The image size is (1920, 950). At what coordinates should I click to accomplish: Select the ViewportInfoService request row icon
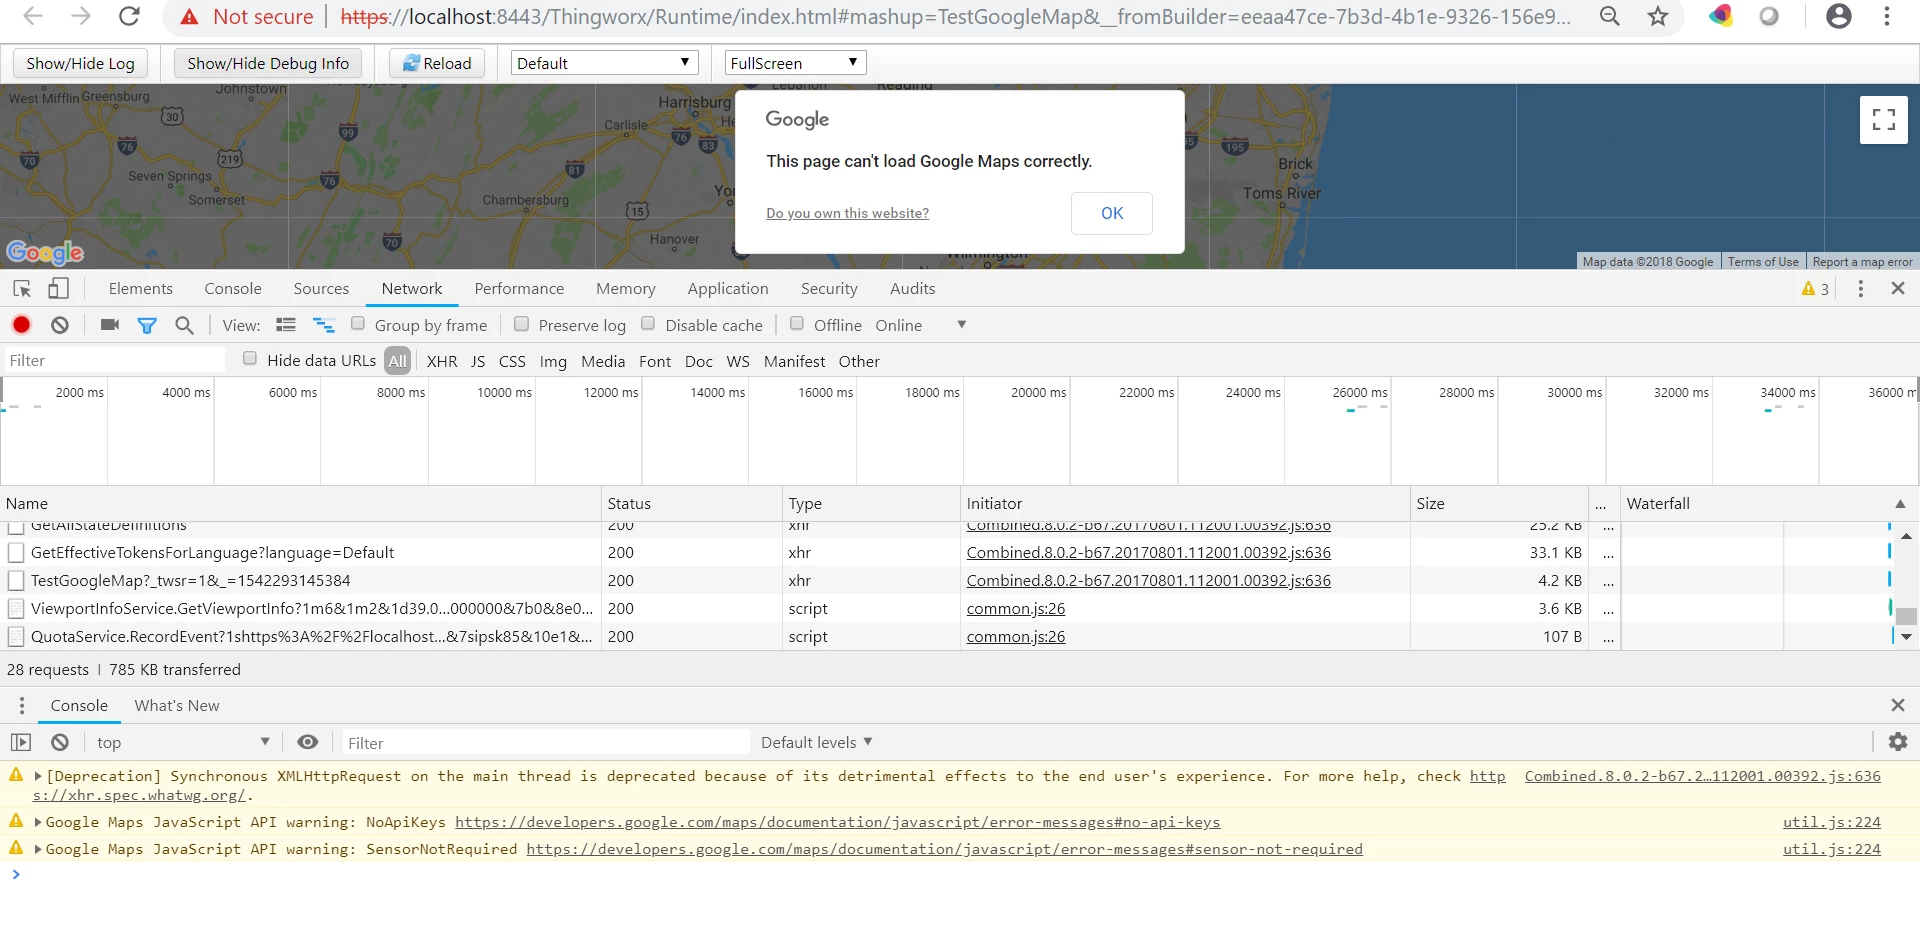pos(16,609)
